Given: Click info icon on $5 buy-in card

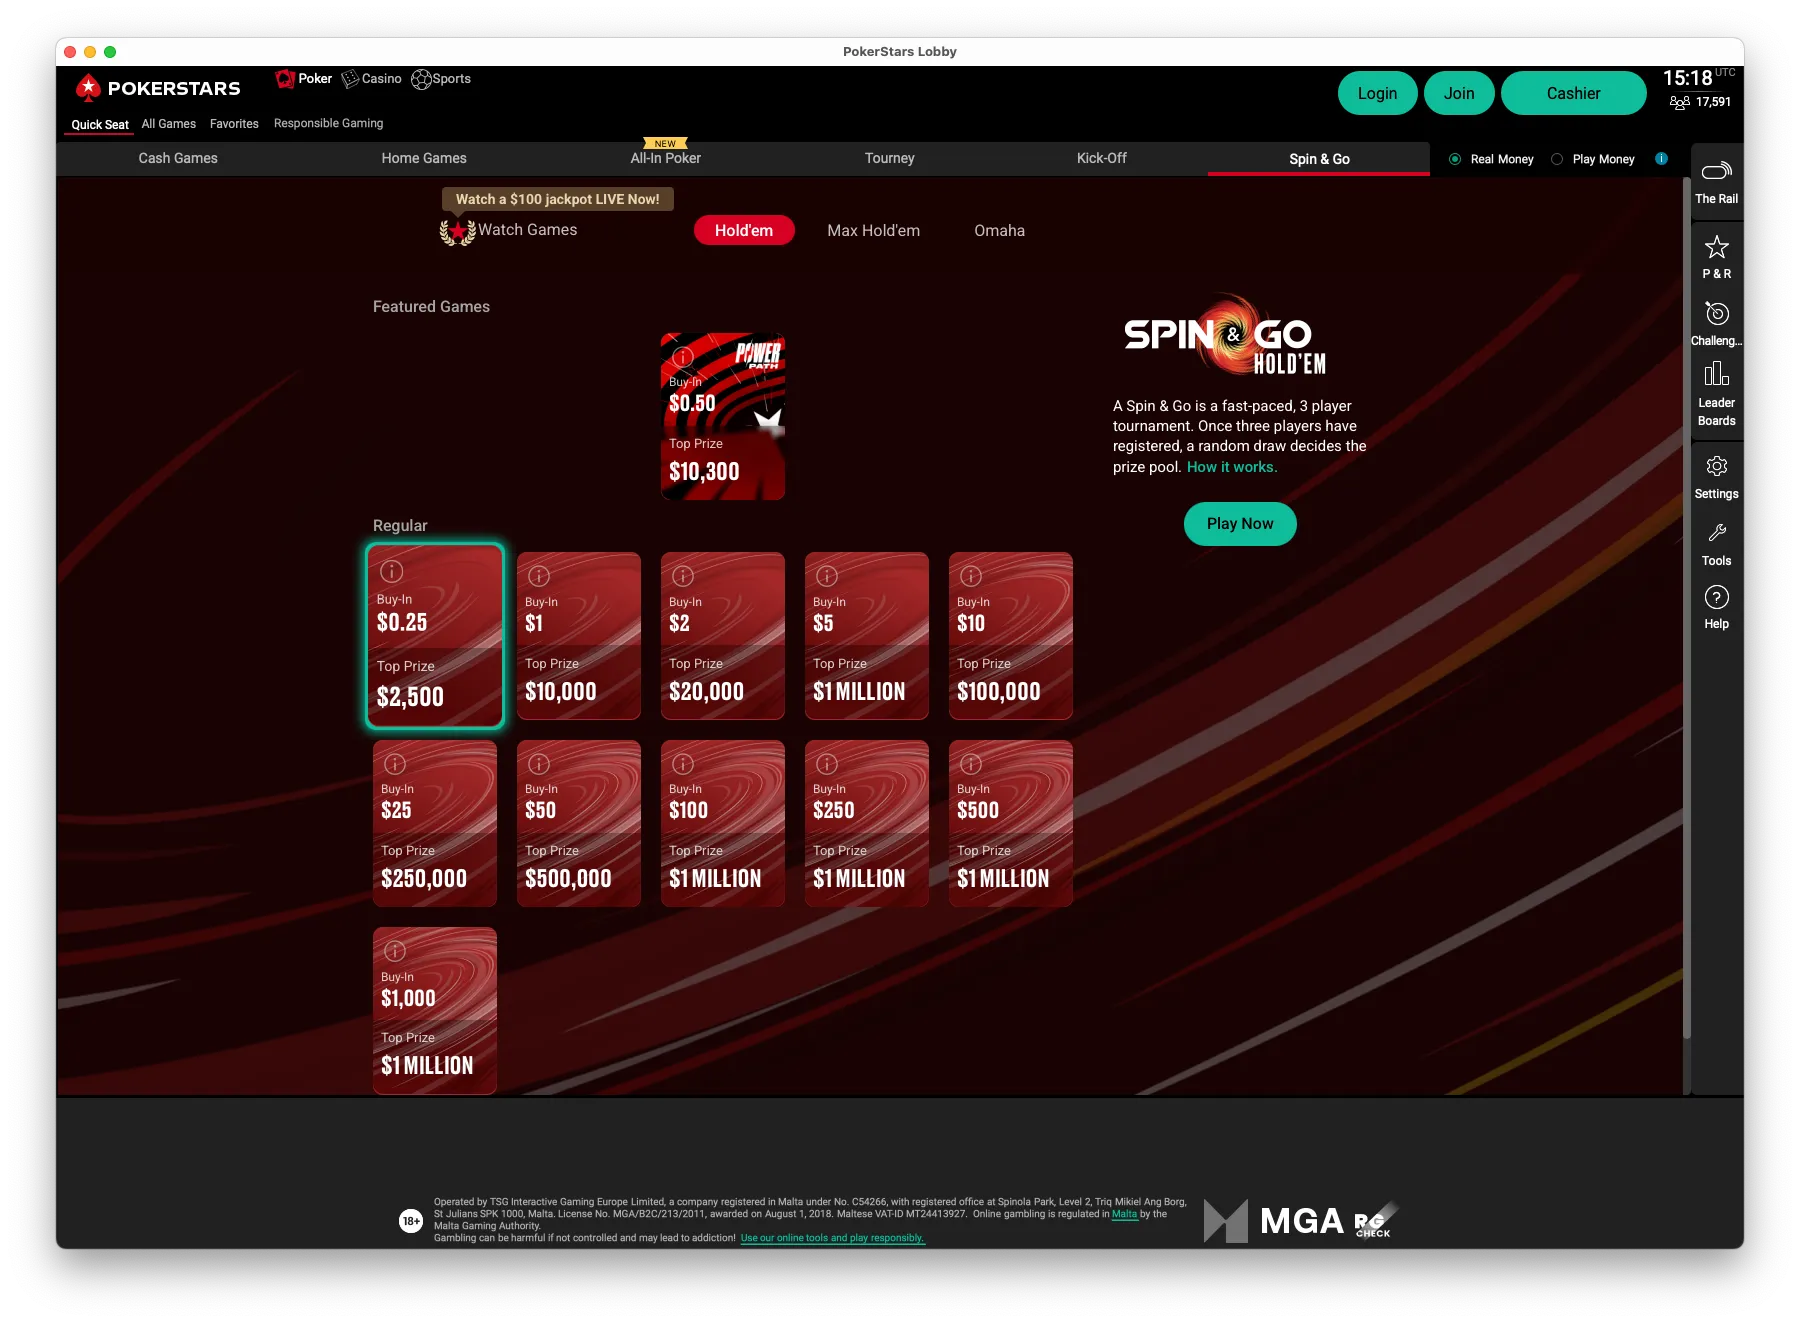Looking at the screenshot, I should point(827,576).
